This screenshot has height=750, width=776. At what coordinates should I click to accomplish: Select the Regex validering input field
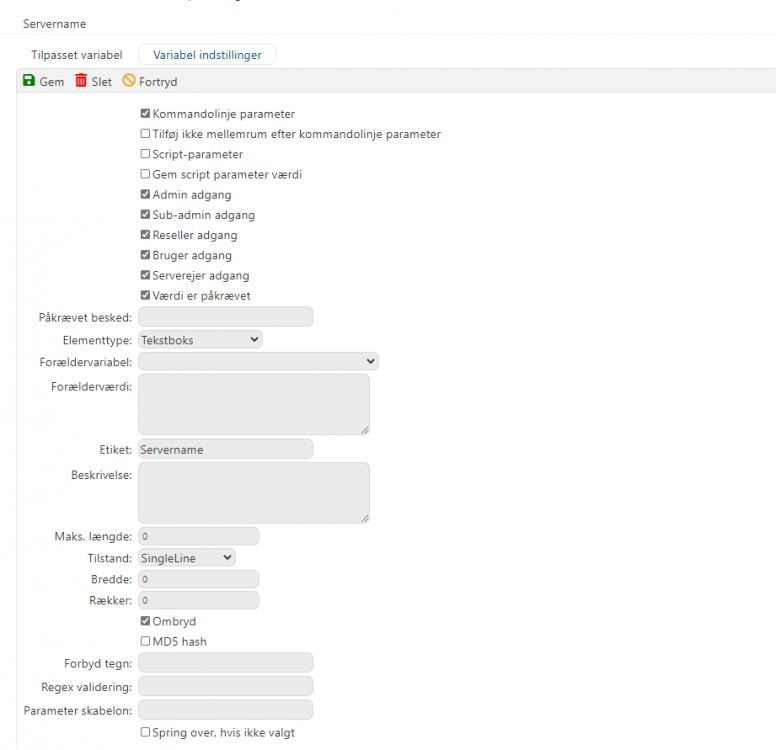[x=225, y=686]
